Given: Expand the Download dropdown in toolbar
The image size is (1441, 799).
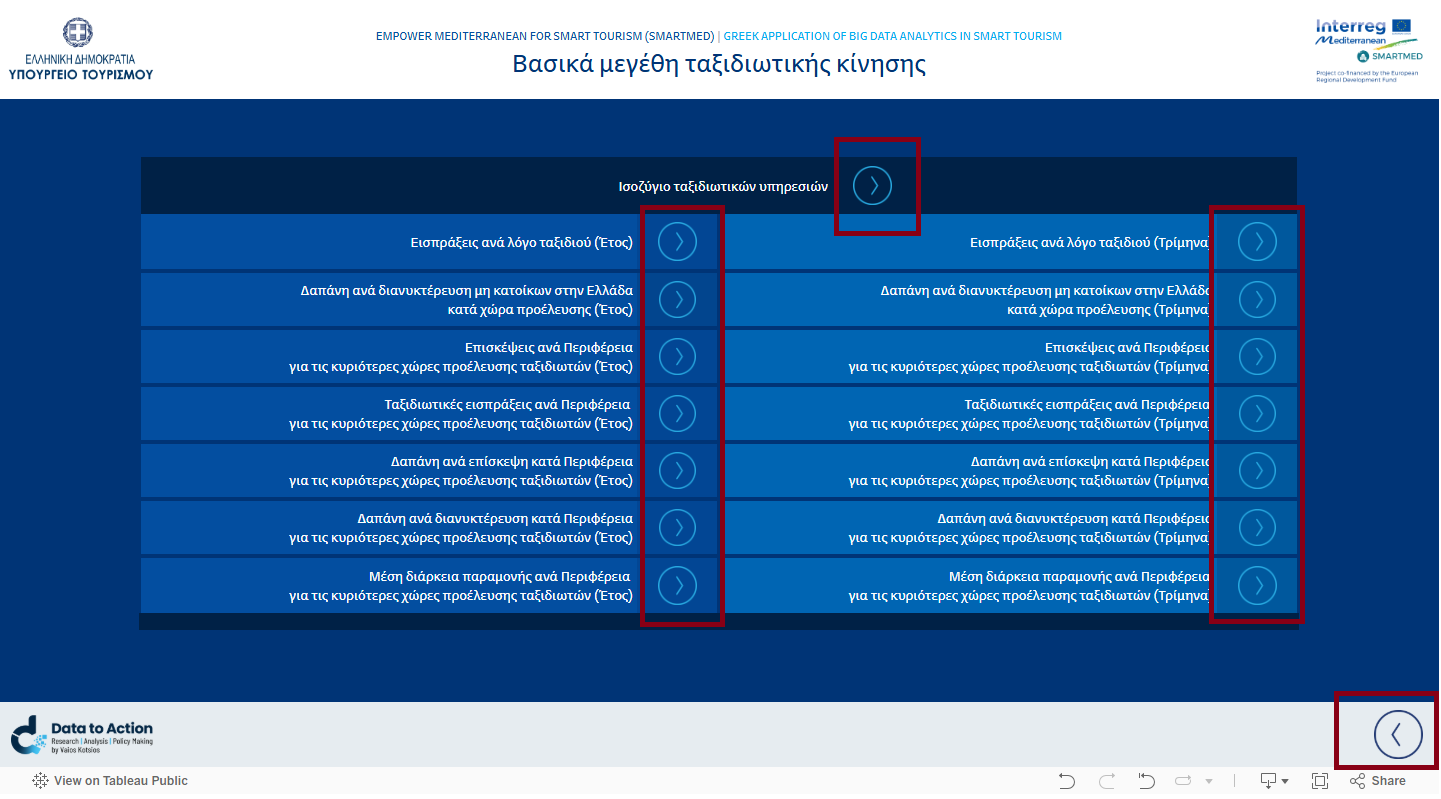Looking at the screenshot, I should (x=1273, y=781).
